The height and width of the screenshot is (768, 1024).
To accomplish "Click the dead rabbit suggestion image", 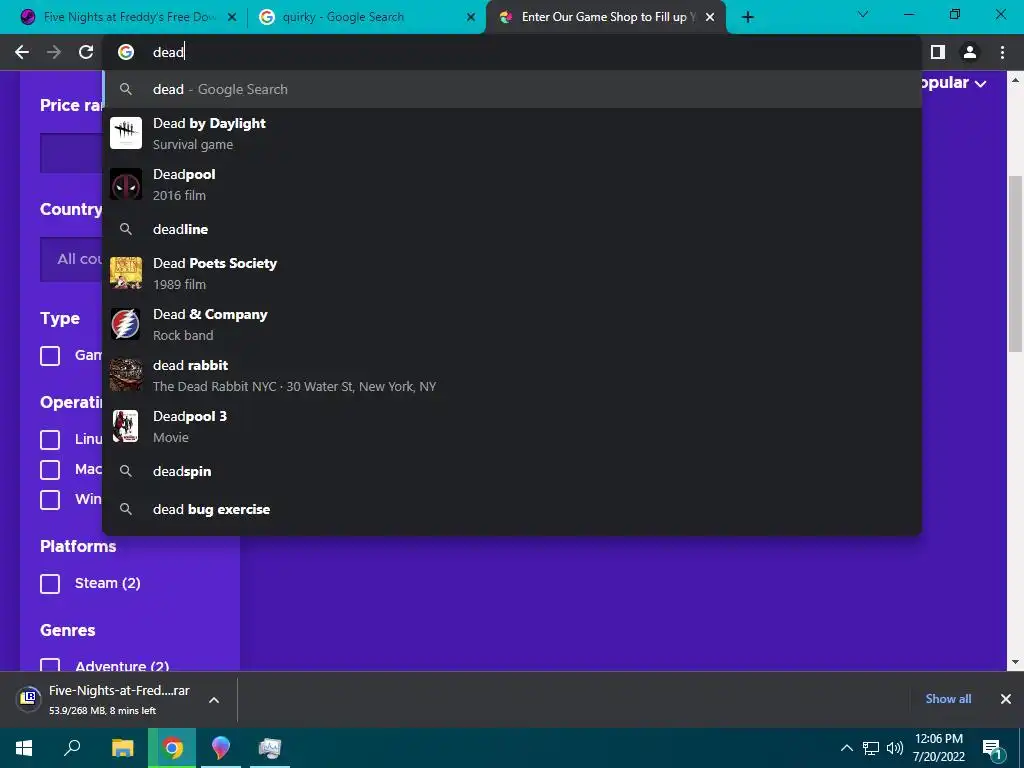I will (x=126, y=375).
